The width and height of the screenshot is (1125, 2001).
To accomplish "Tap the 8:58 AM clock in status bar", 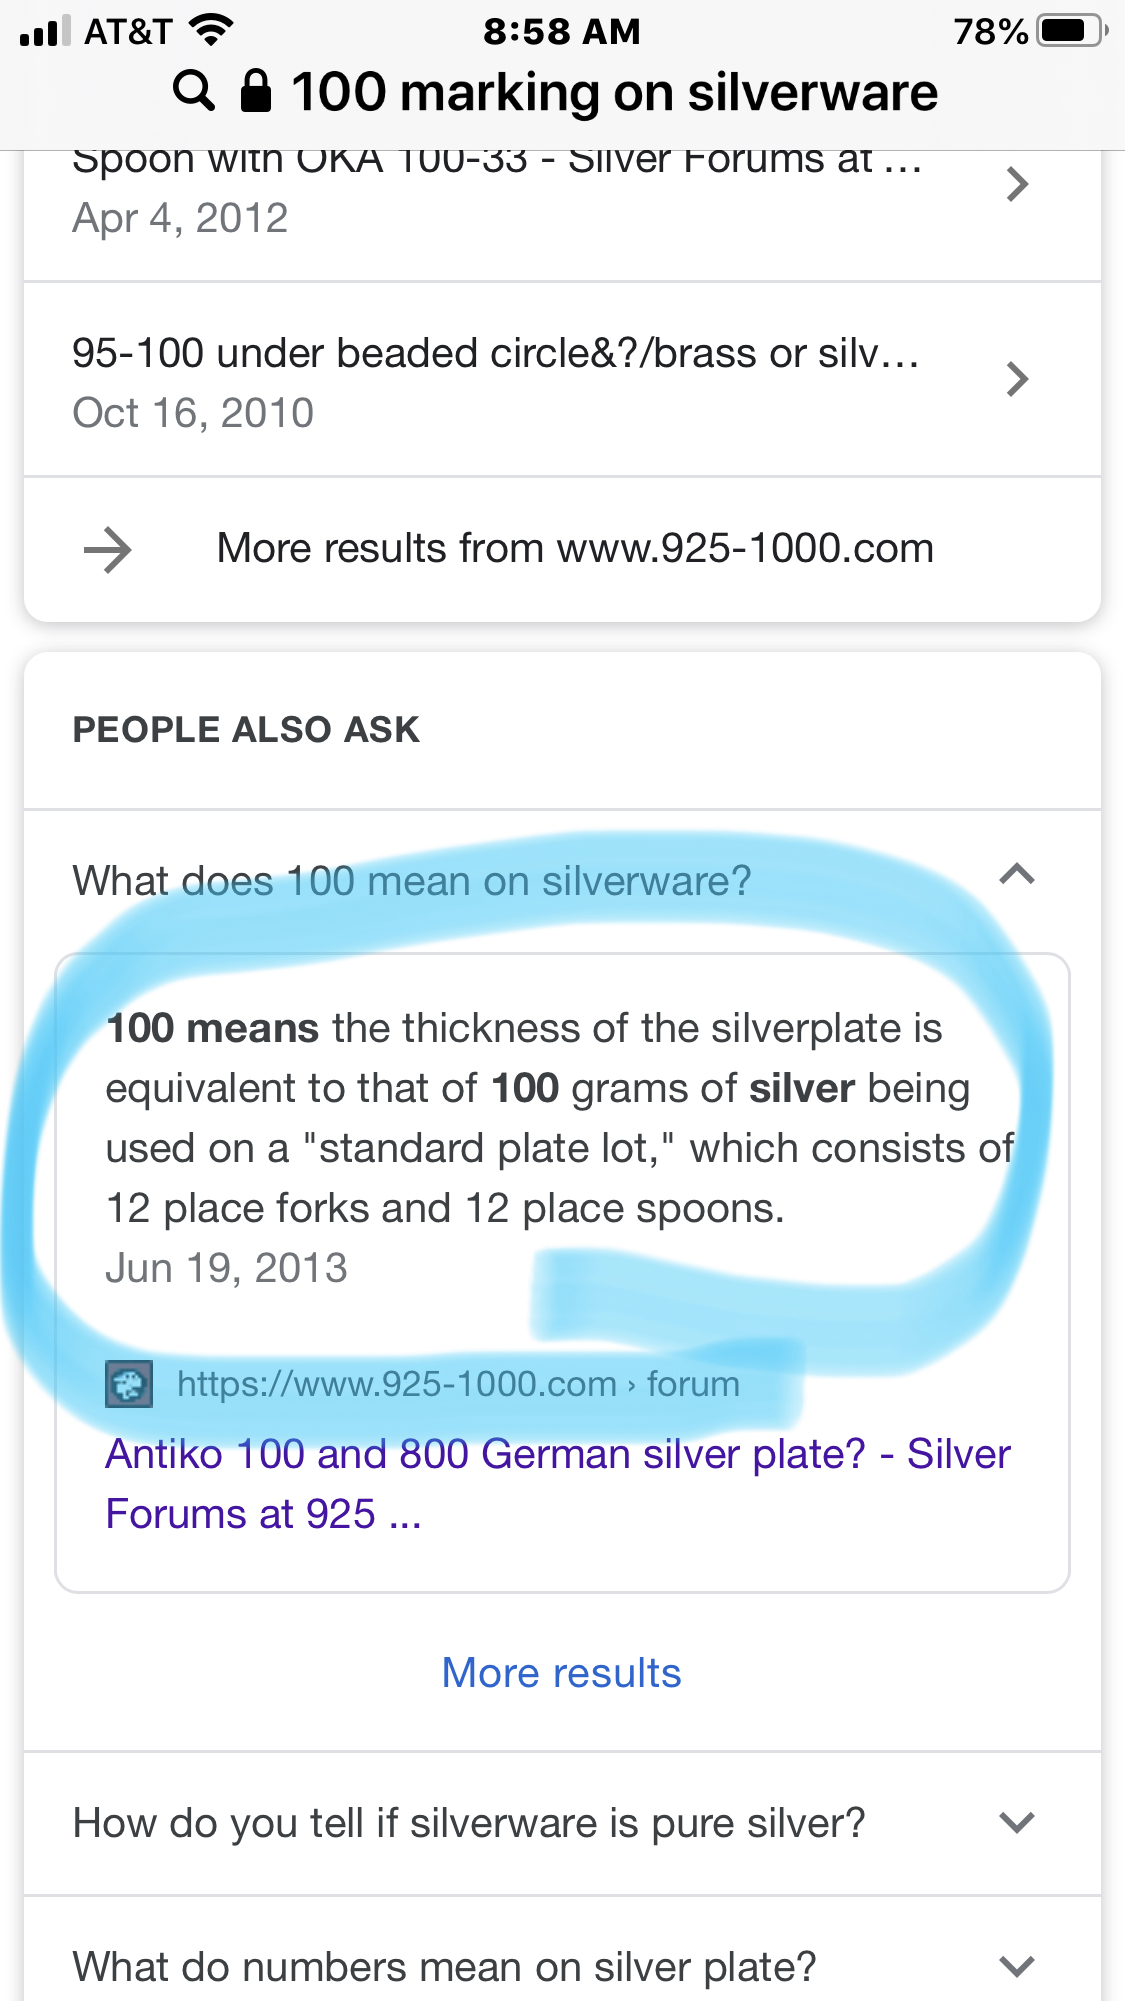I will (561, 31).
